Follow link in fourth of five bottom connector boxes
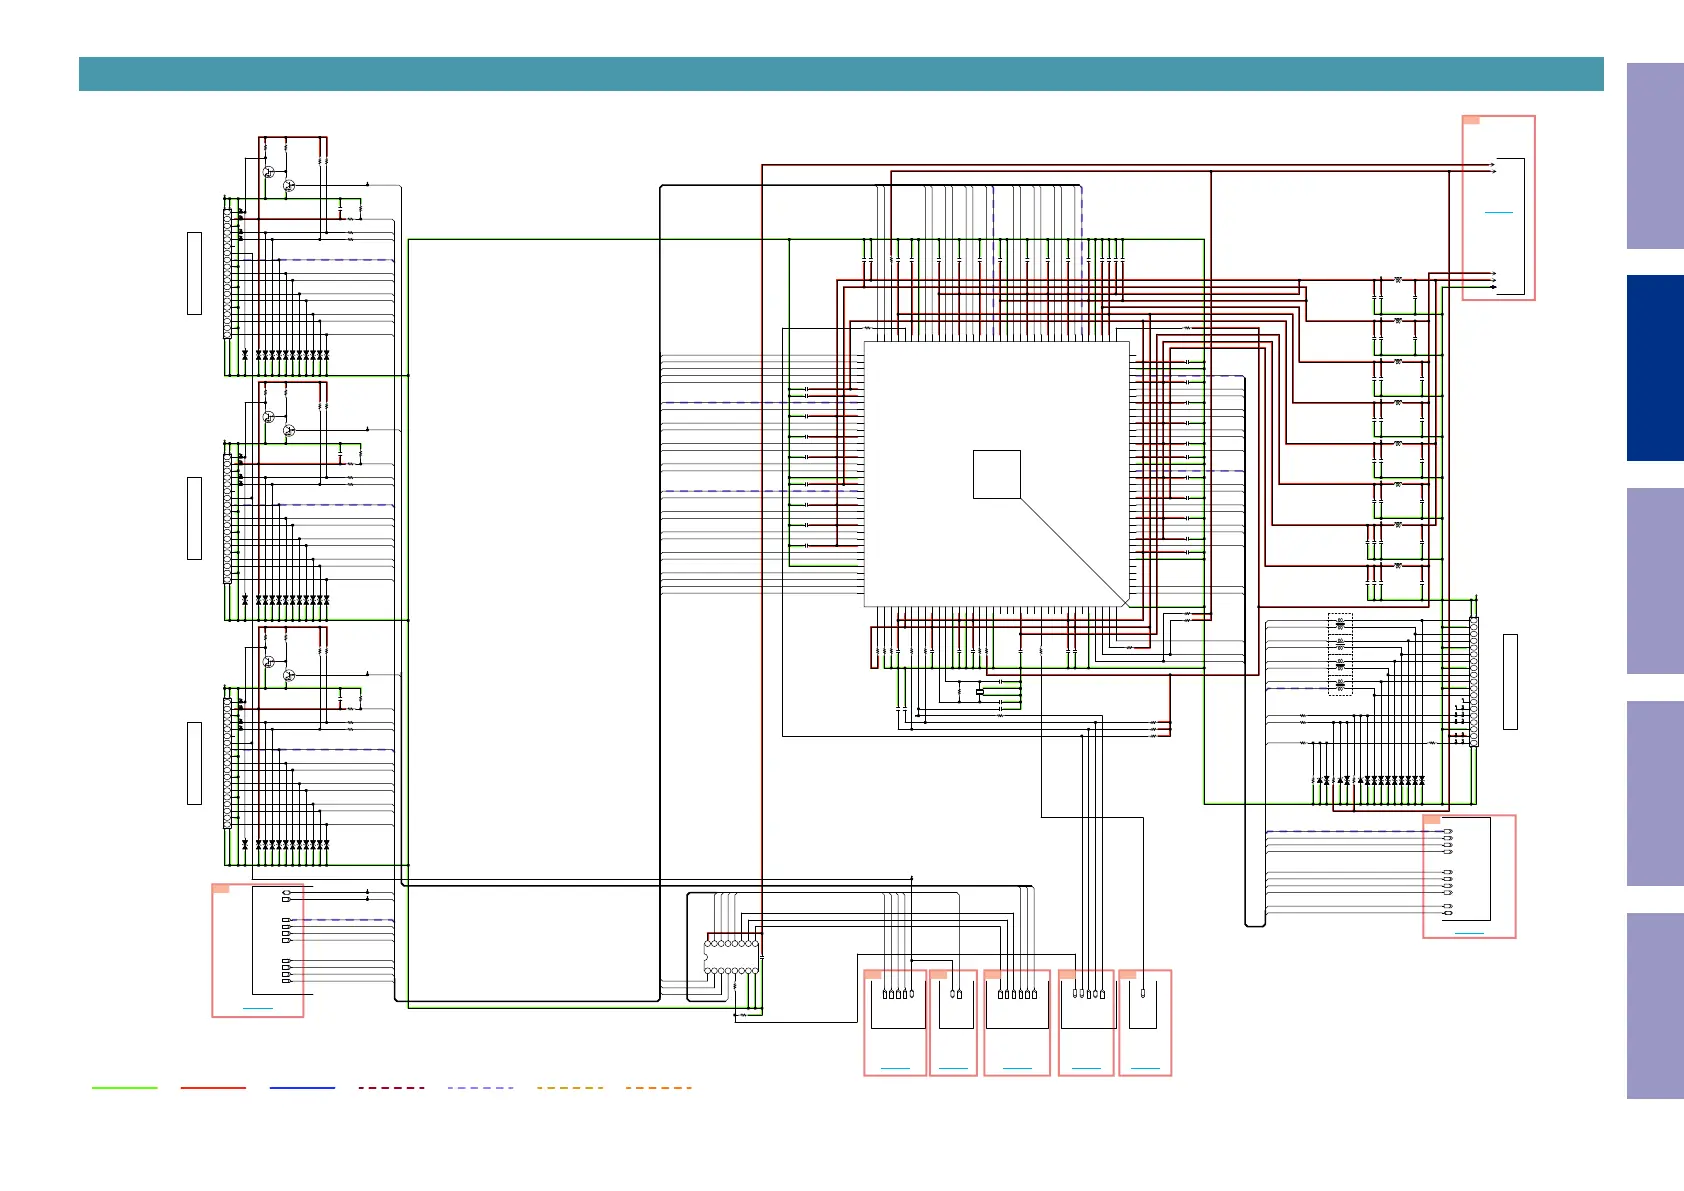Screen dimensions: 1684x1191 click(x=1086, y=1069)
